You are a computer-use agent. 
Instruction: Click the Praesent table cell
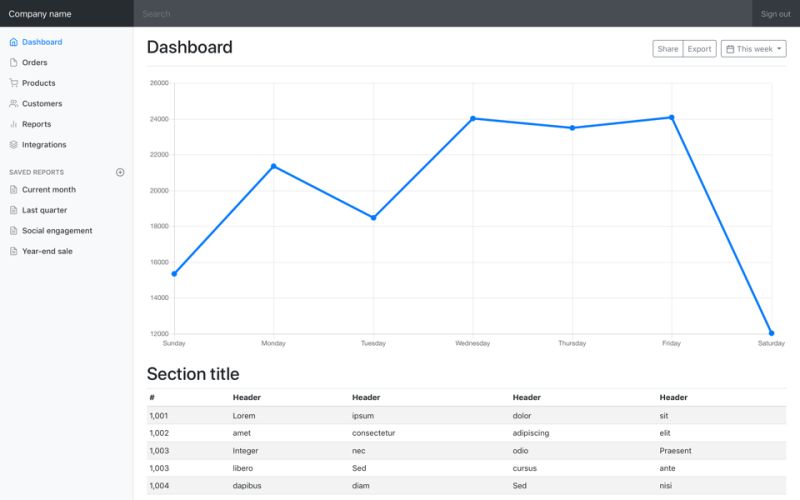pos(675,451)
